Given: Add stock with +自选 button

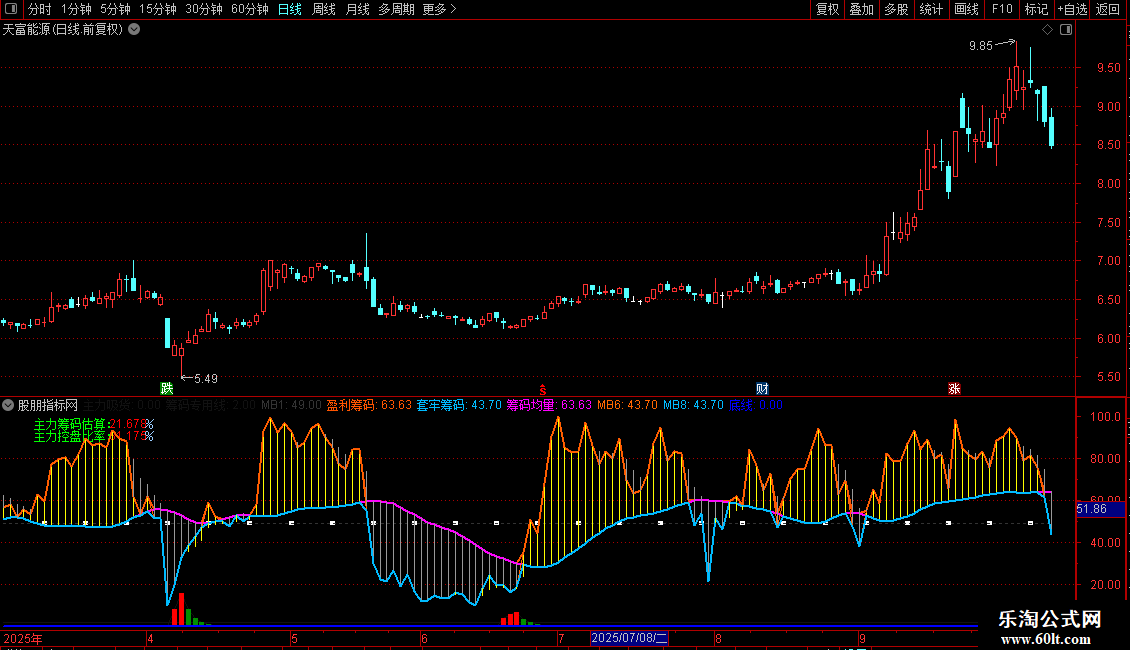Looking at the screenshot, I should point(1071,9).
